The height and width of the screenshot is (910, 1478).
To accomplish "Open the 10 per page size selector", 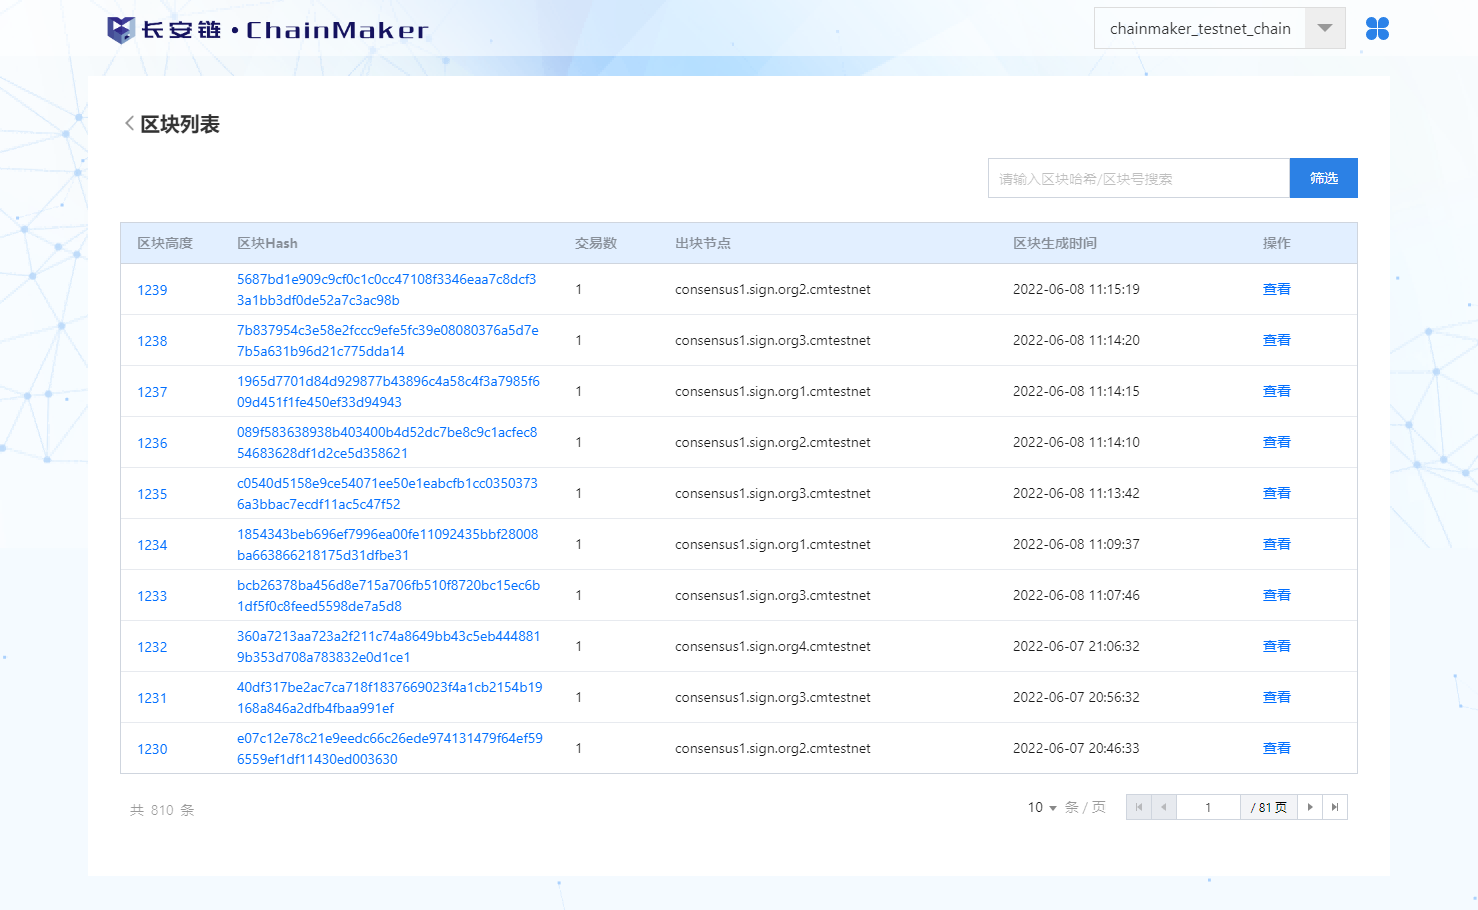I will pos(1042,807).
